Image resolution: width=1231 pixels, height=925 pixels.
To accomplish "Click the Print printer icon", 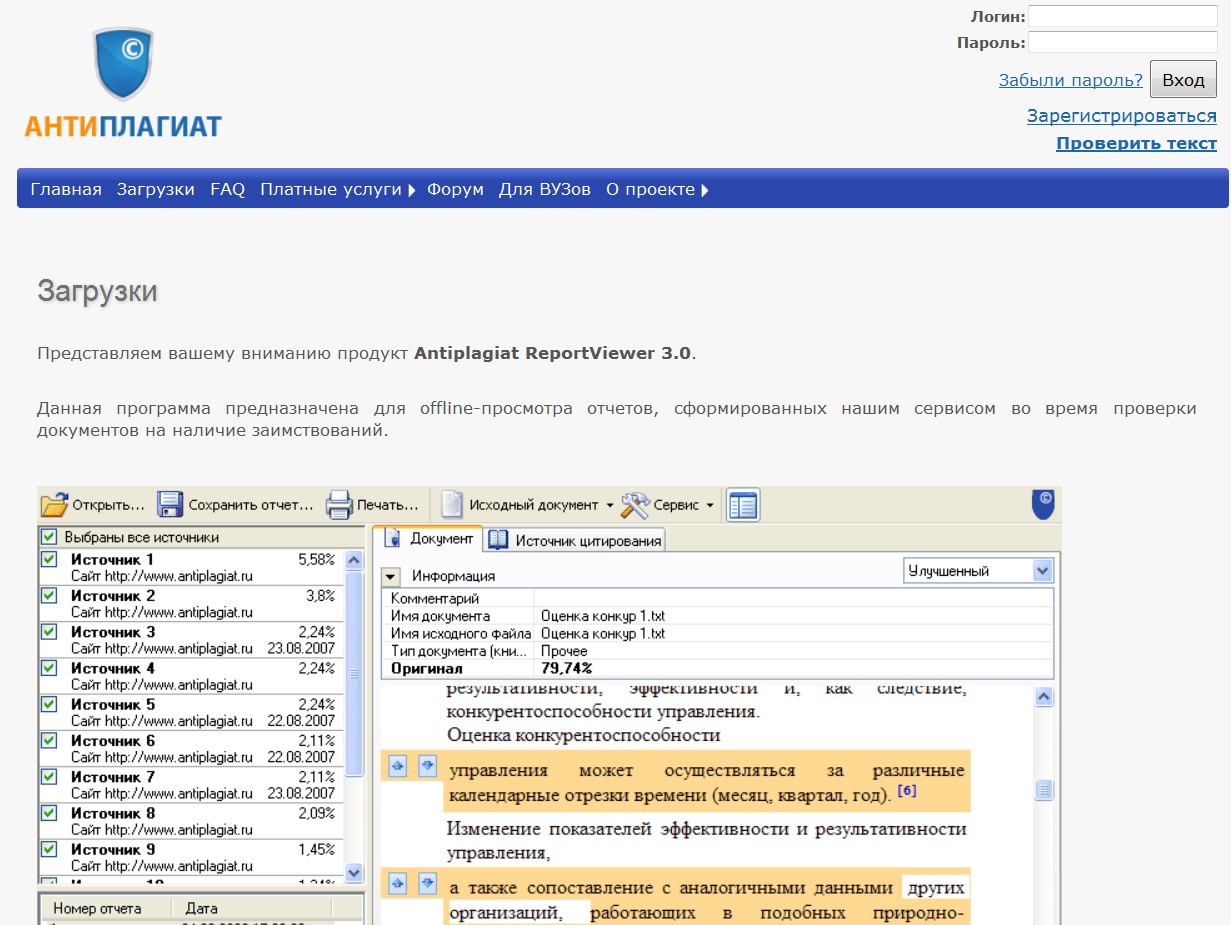I will coord(340,505).
